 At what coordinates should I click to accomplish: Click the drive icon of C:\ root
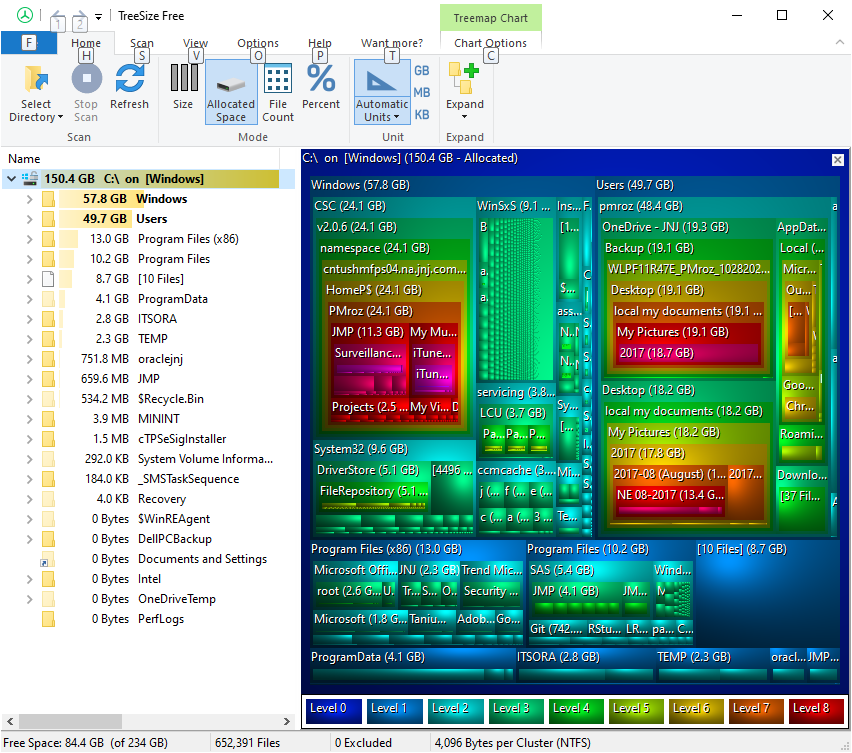tap(30, 178)
